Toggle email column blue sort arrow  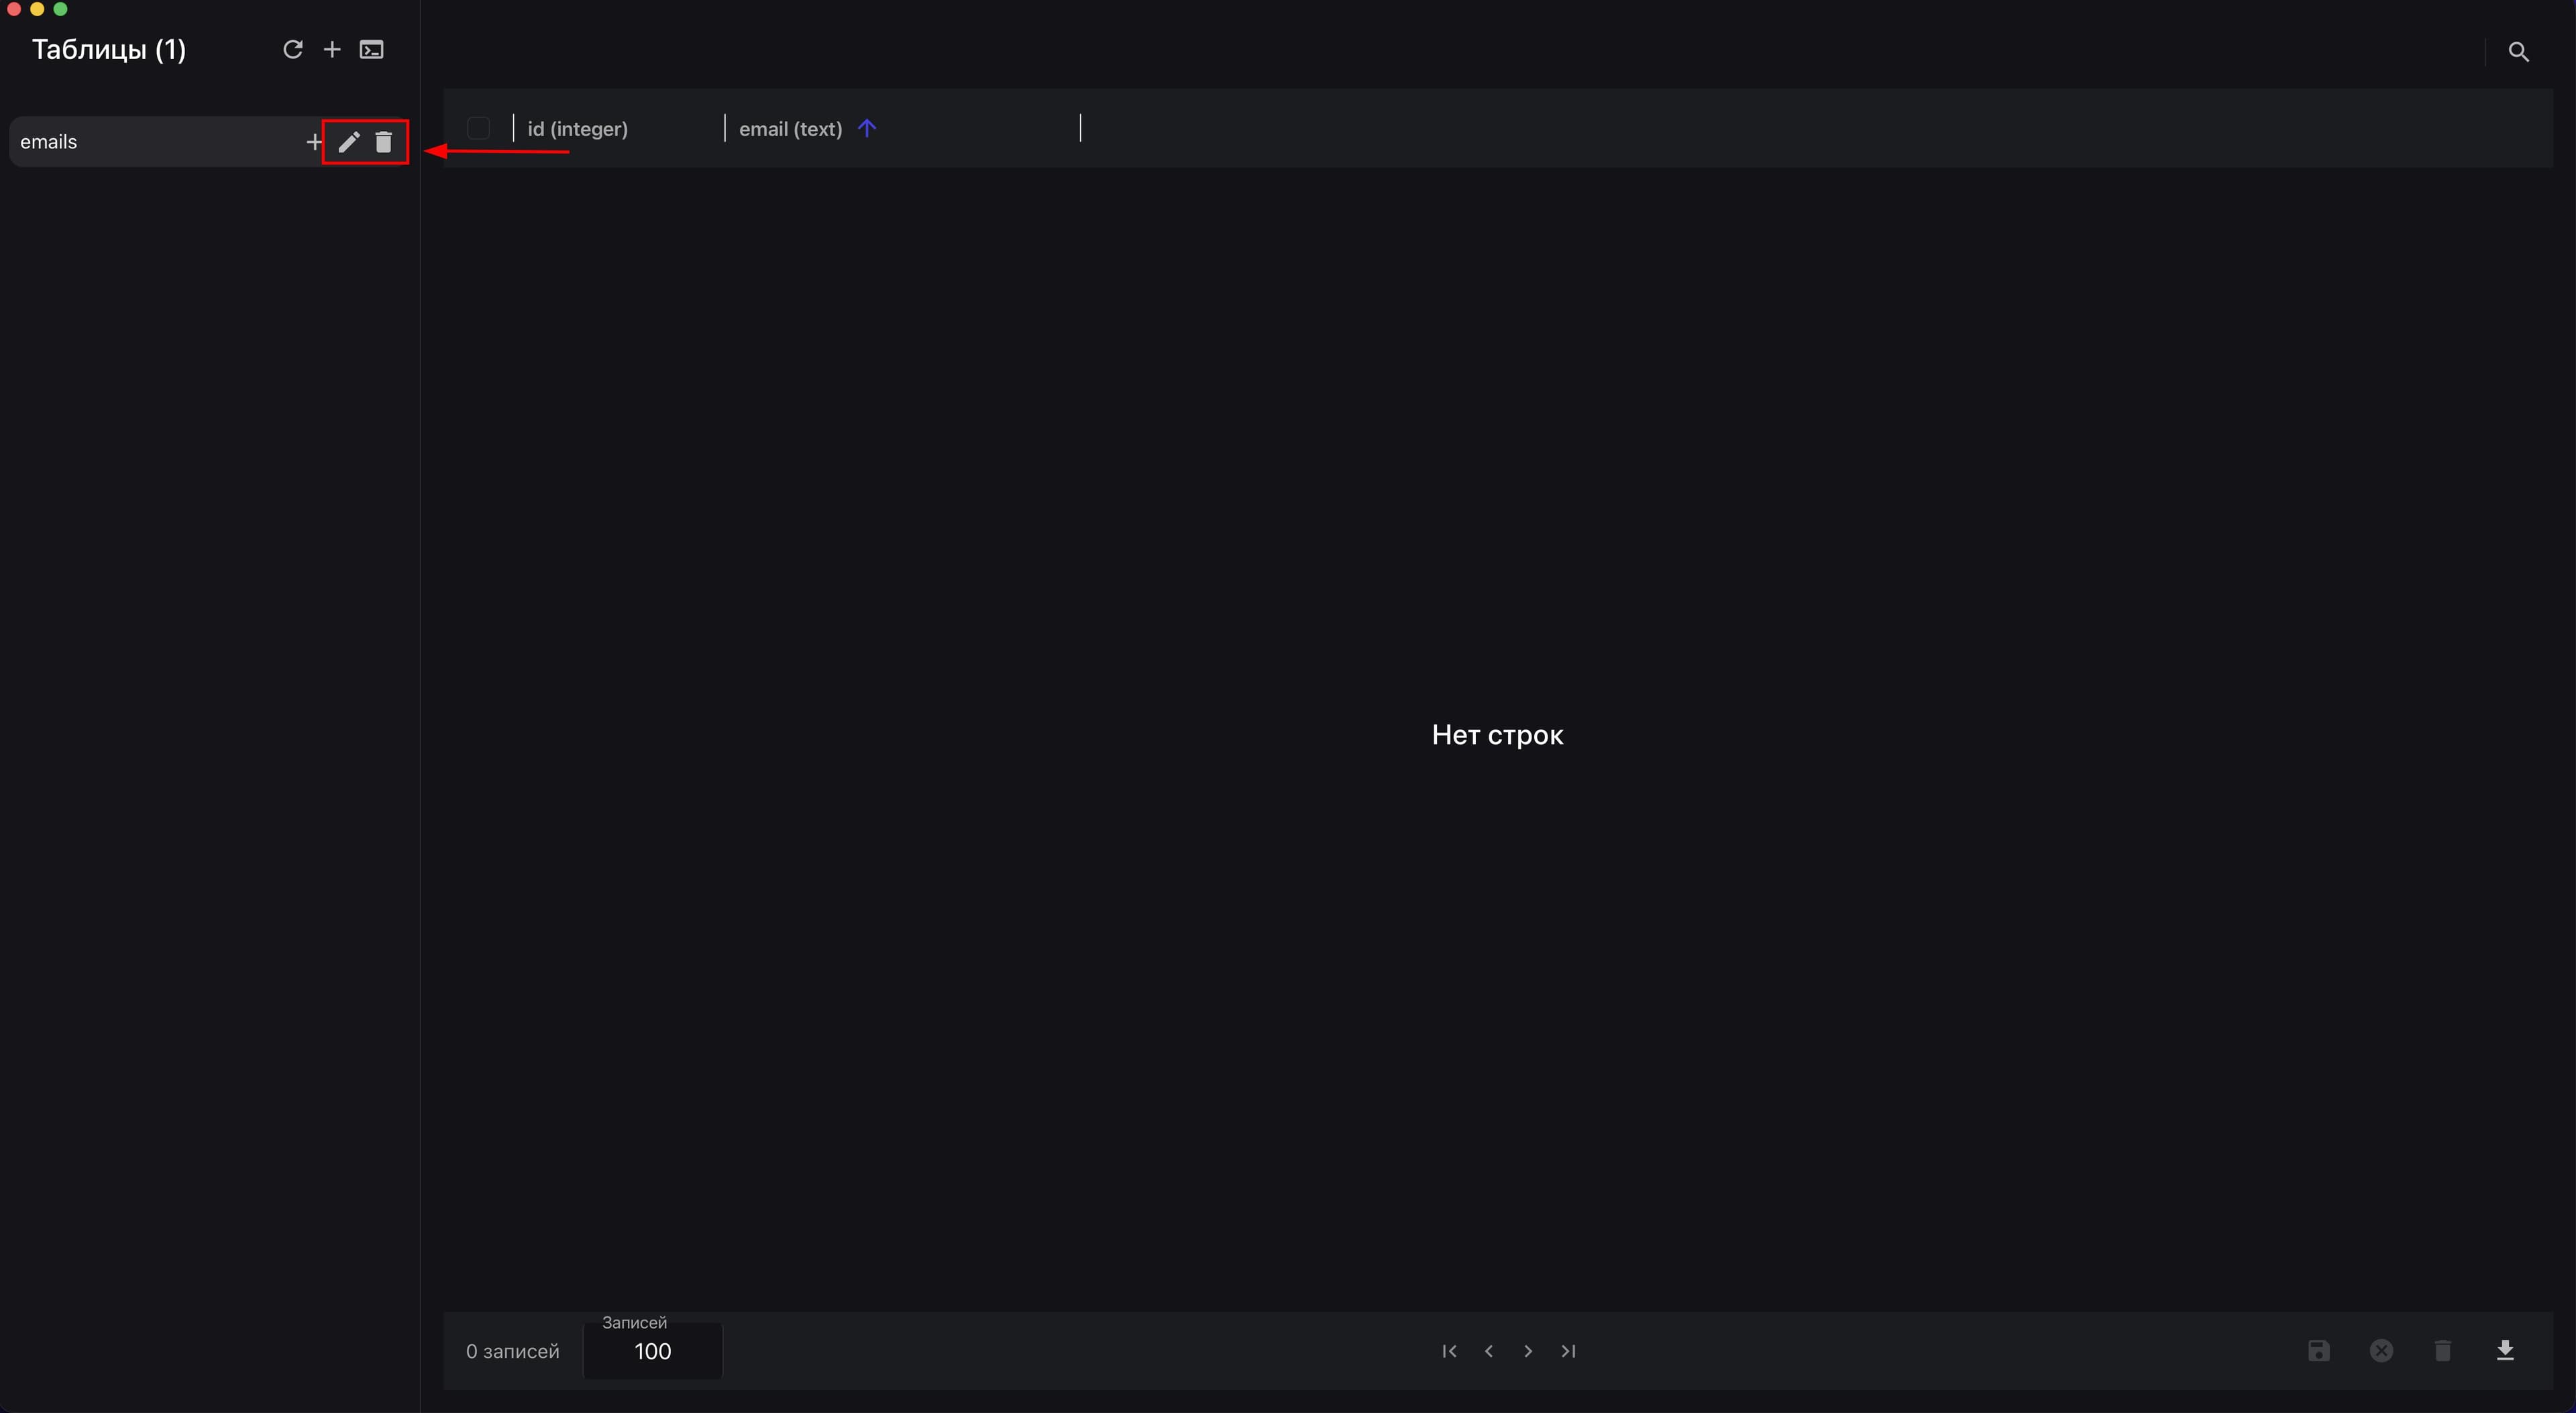[x=866, y=128]
